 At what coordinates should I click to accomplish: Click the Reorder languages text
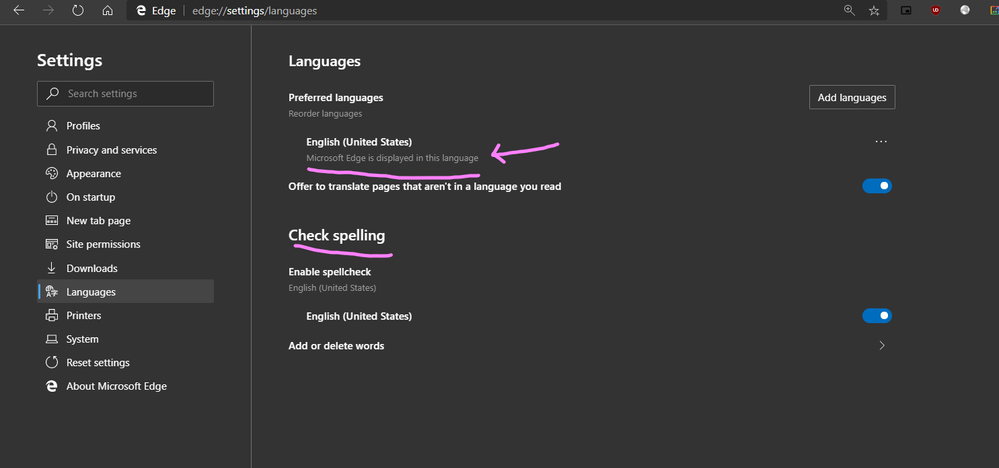325,114
